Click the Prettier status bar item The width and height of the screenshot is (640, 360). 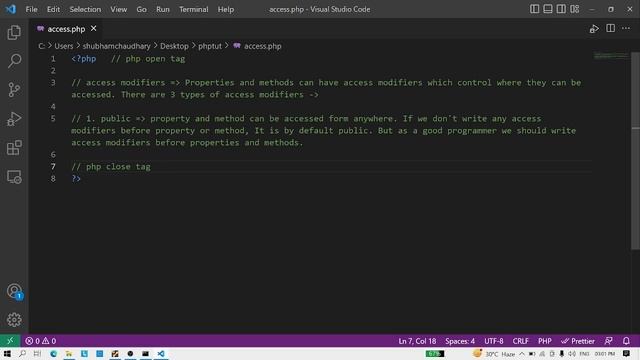click(x=578, y=341)
